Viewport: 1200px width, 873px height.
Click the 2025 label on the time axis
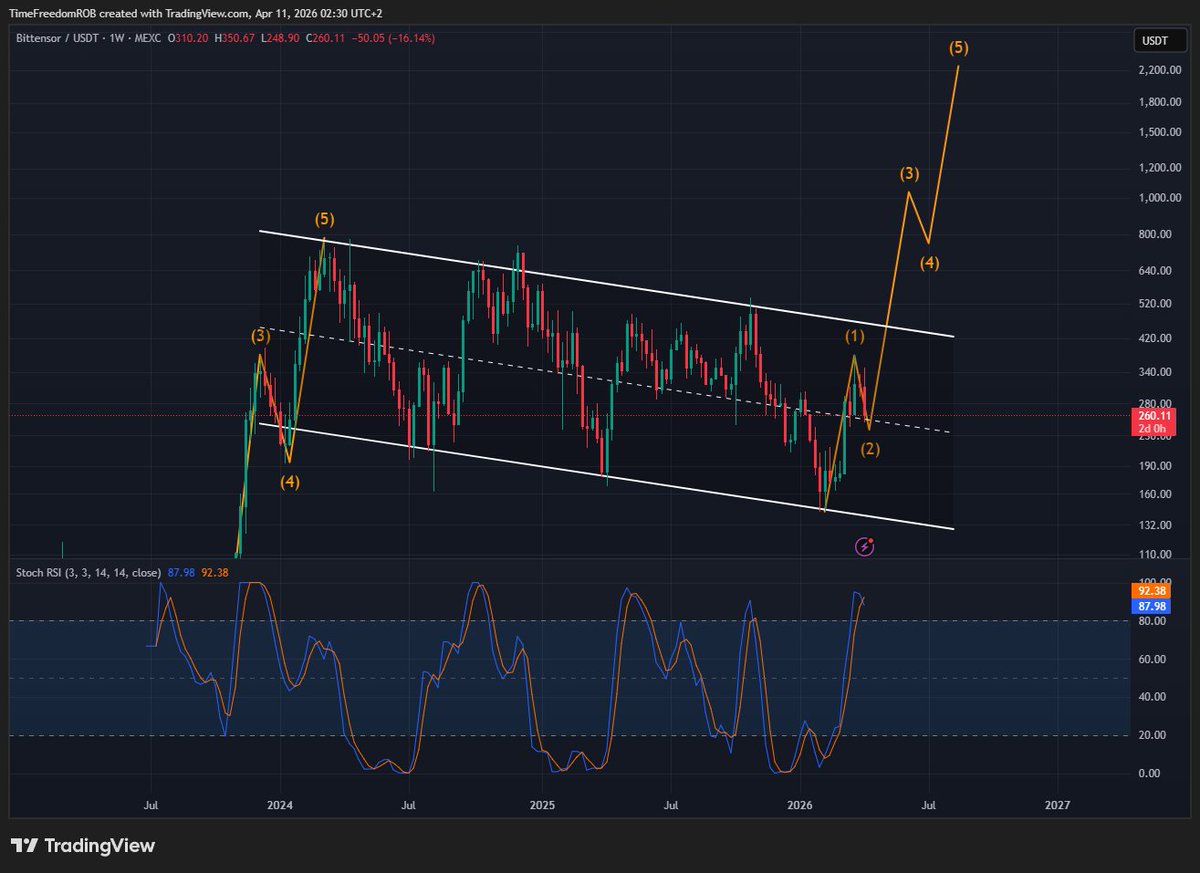click(541, 804)
